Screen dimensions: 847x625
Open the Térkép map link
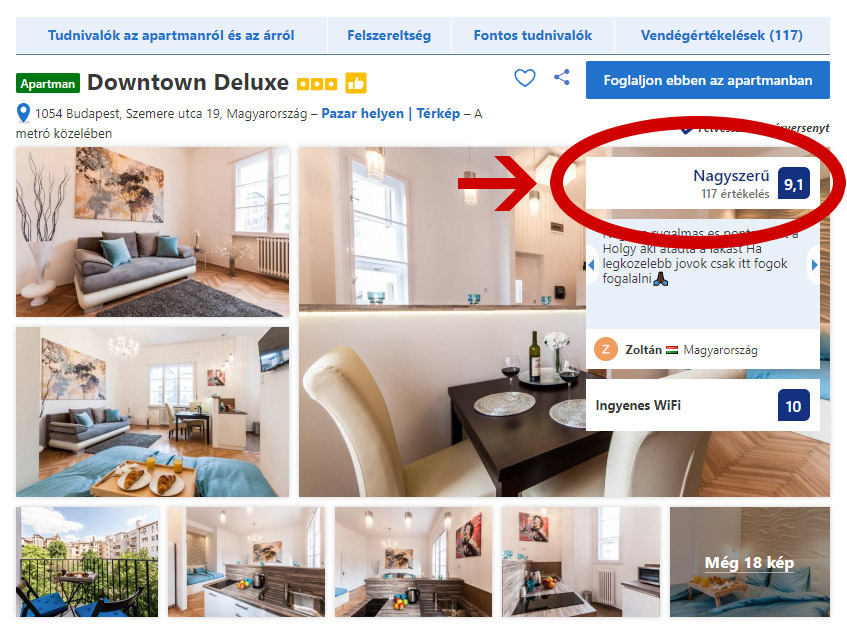click(438, 113)
